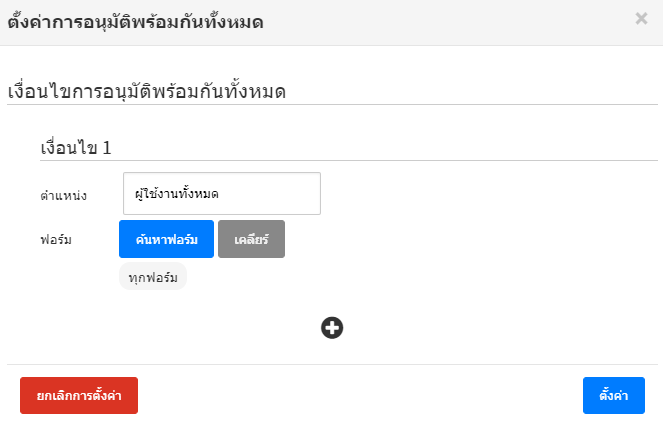Add a new condition with plus icon
Image resolution: width=663 pixels, height=428 pixels.
point(332,327)
